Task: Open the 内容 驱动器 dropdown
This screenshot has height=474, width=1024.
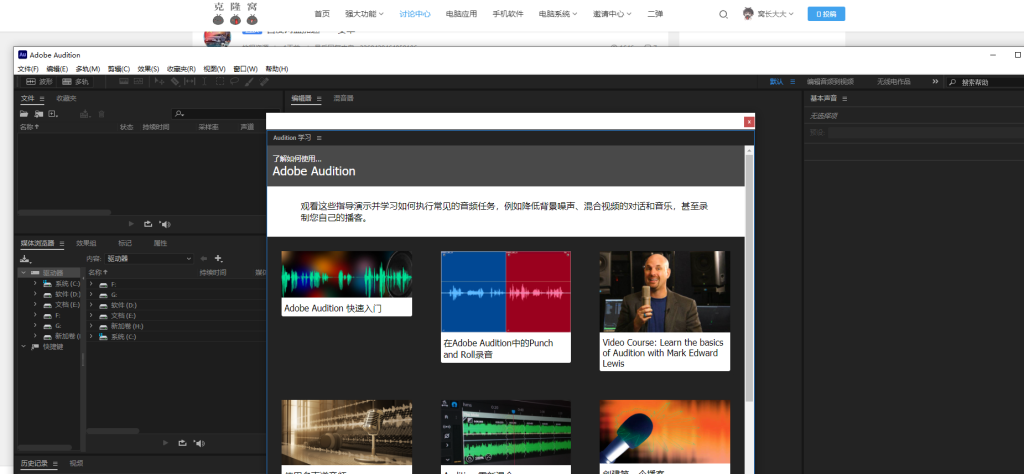Action: click(x=150, y=259)
